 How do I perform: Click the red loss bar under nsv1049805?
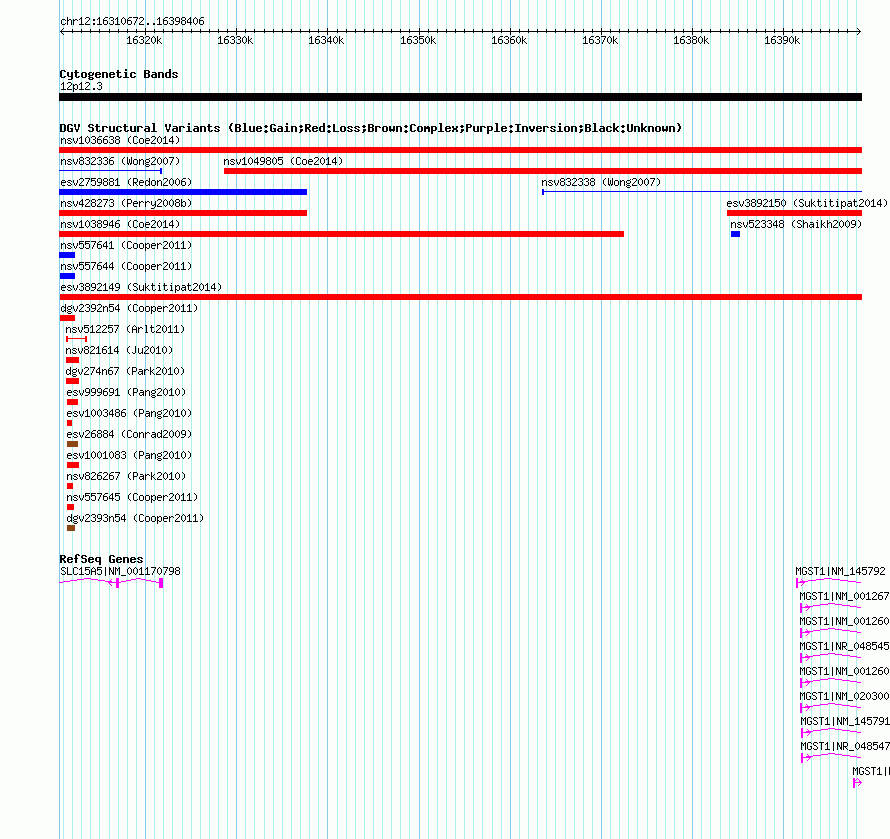(x=543, y=171)
